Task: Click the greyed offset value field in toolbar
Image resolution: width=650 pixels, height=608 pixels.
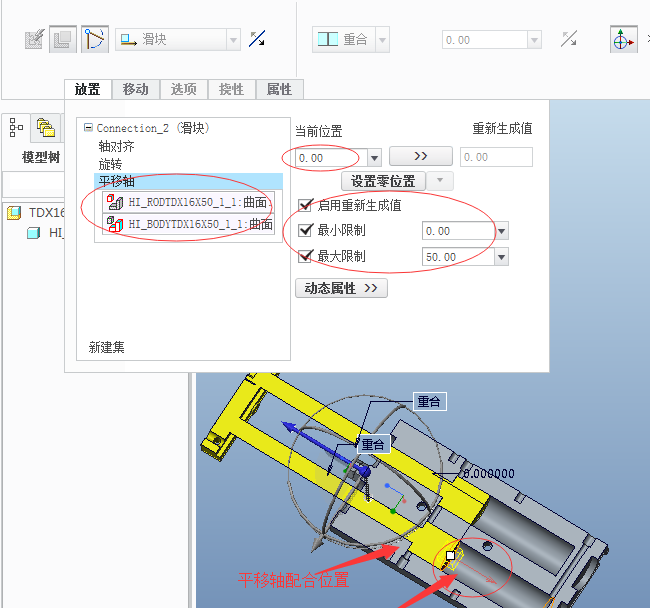Action: (485, 40)
